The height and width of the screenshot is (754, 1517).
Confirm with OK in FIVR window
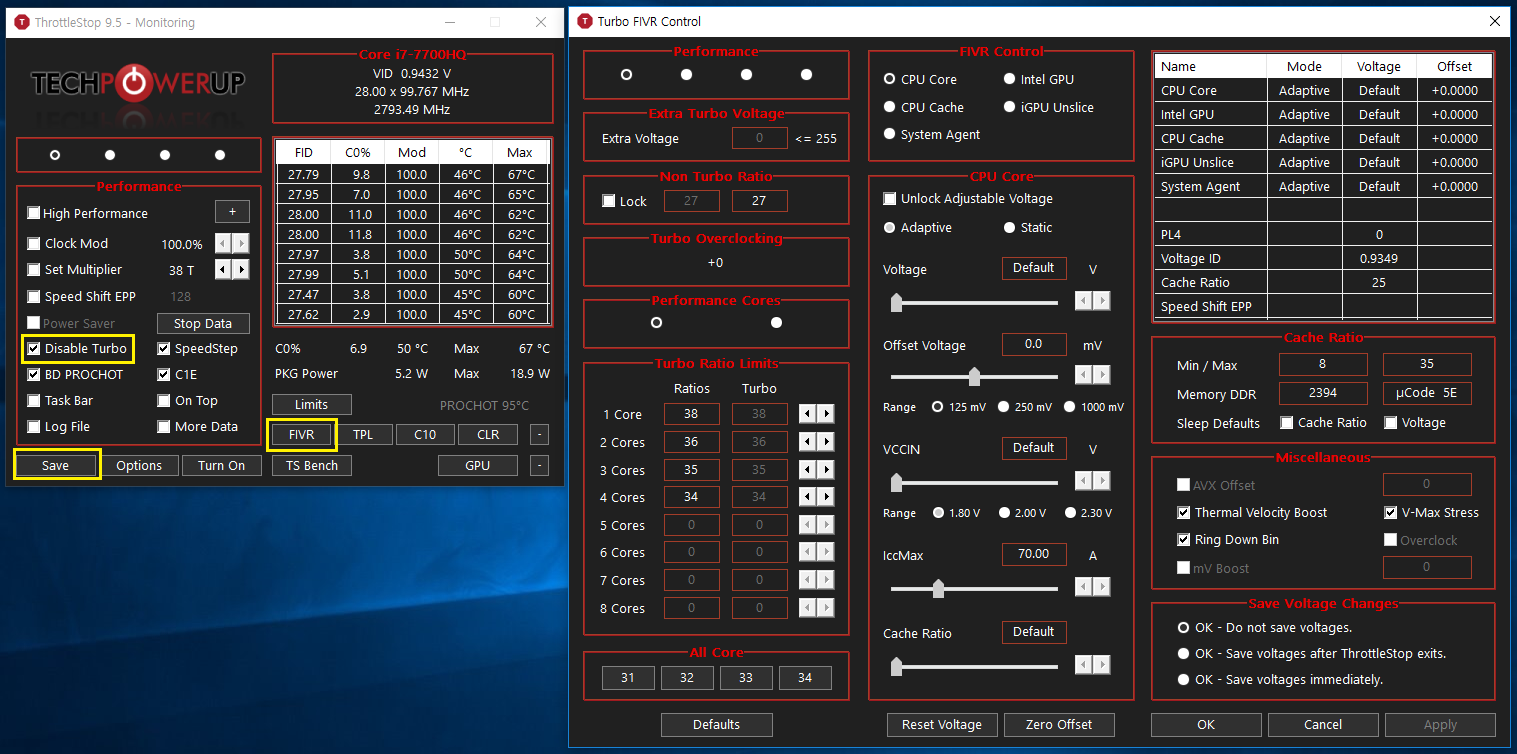tap(1206, 724)
